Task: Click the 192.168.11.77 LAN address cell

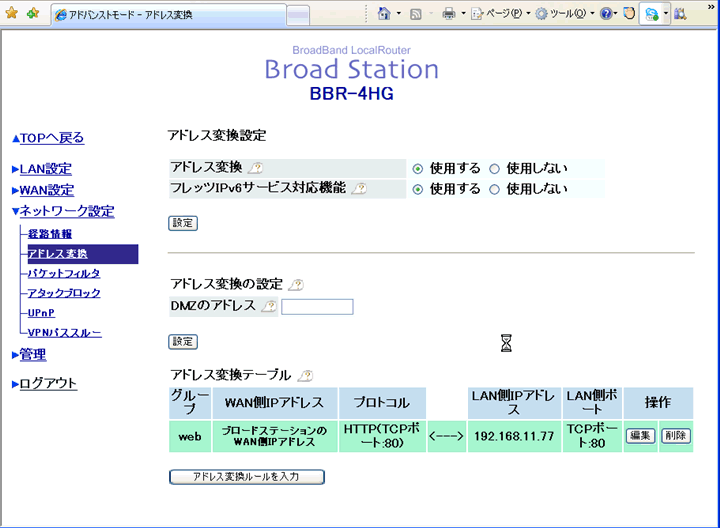Action: (x=514, y=436)
